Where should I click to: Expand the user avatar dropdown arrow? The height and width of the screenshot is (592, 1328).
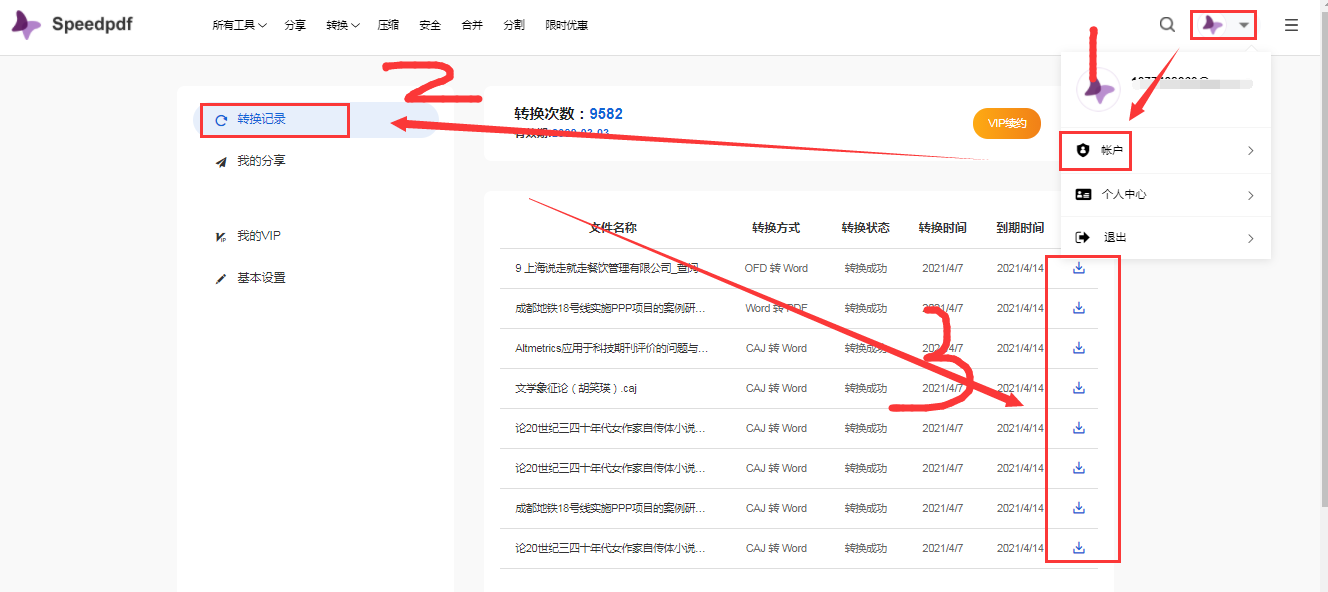tap(1243, 25)
